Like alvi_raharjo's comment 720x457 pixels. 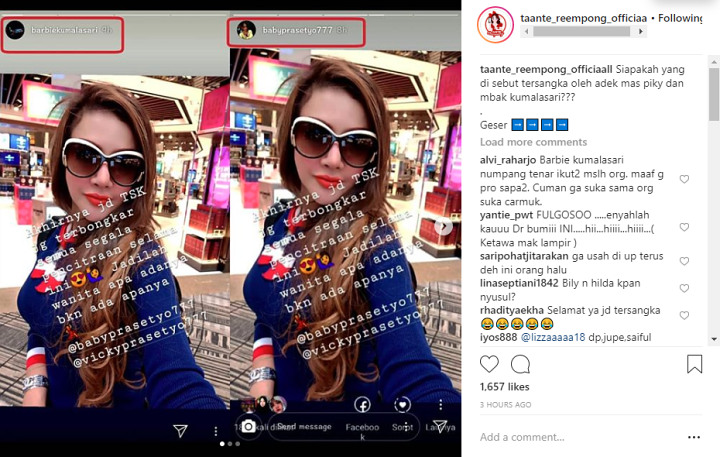pos(684,179)
